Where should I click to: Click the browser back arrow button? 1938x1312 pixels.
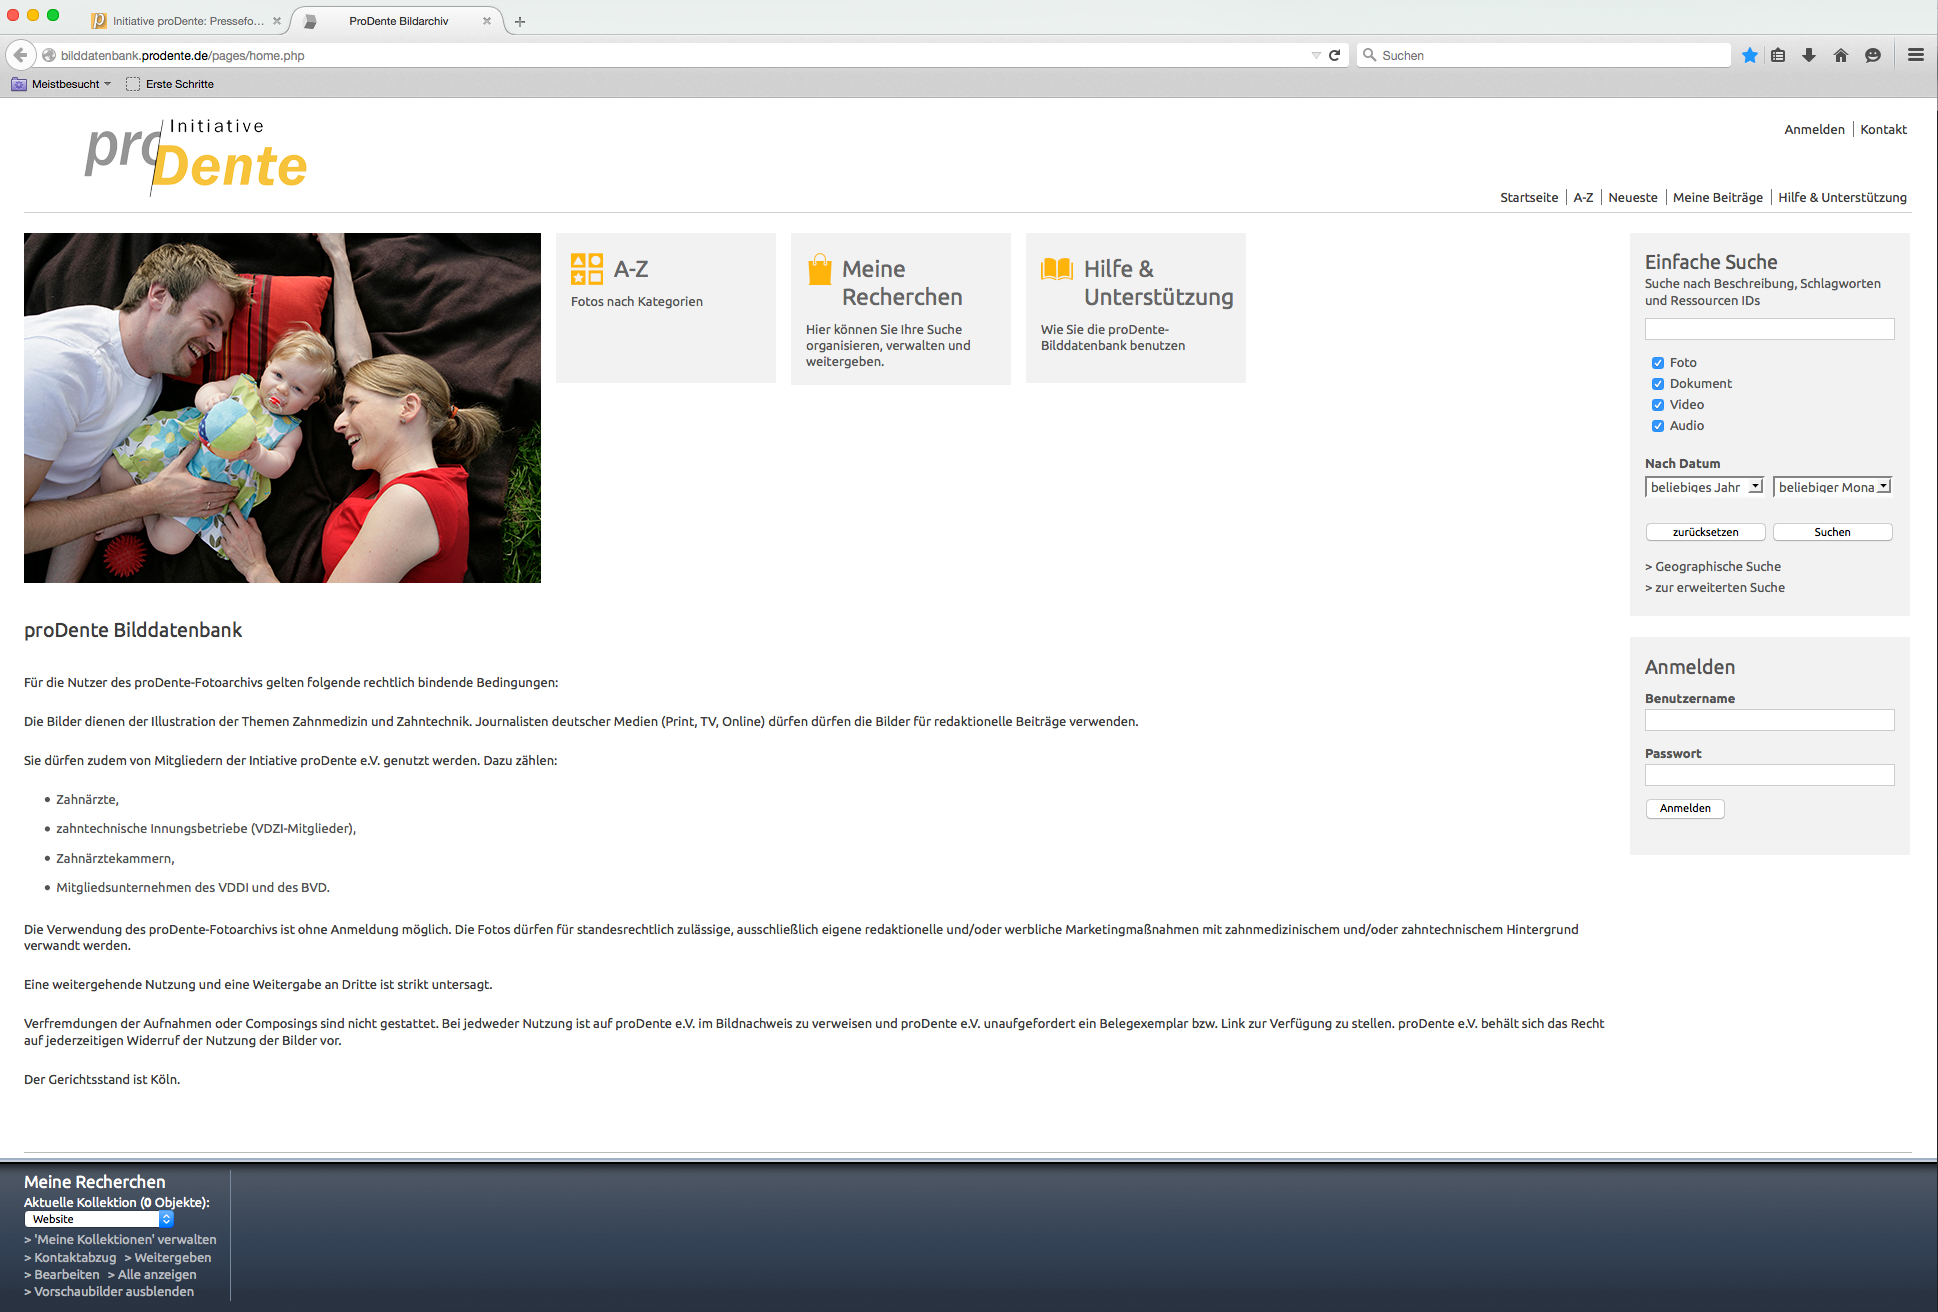(x=20, y=55)
